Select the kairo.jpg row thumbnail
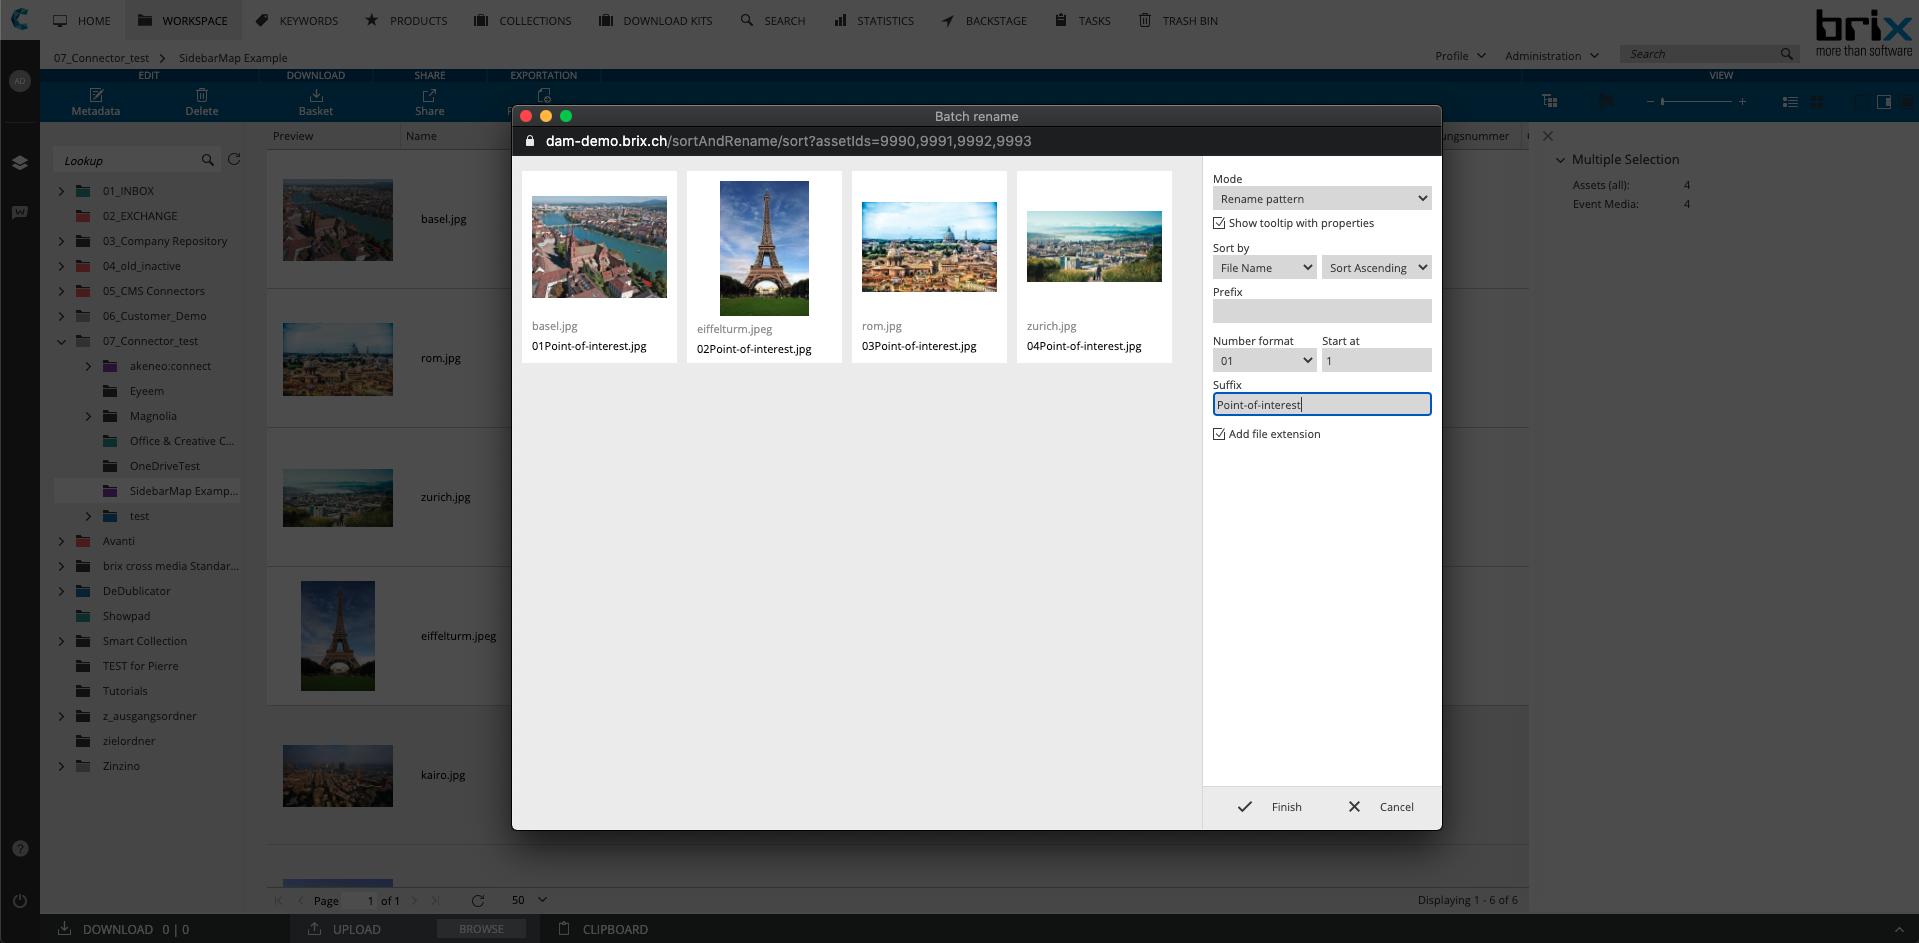This screenshot has width=1919, height=943. (x=338, y=776)
